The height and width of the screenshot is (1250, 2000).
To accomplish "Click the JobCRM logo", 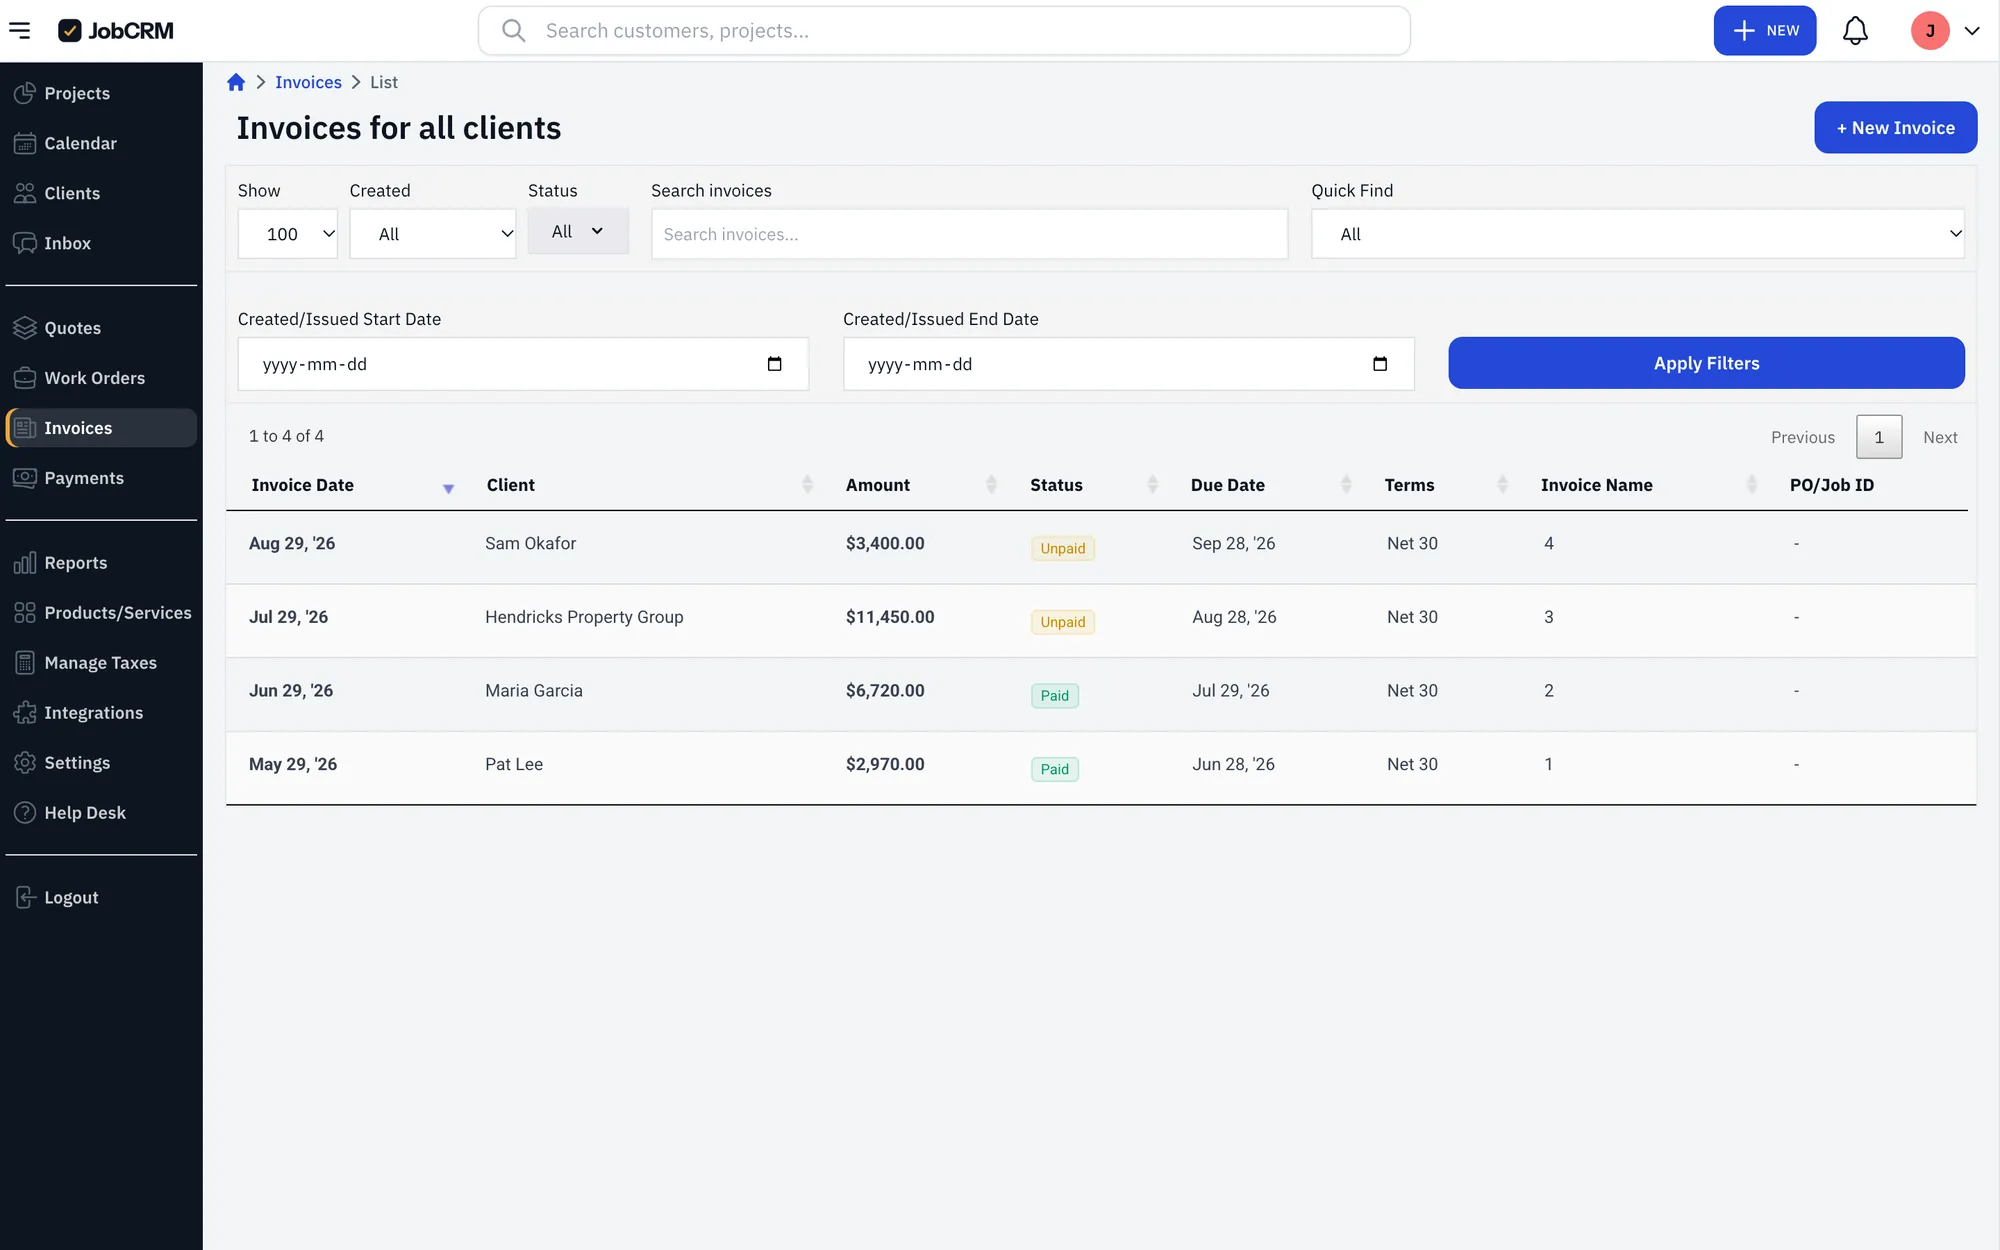I will pyautogui.click(x=116, y=31).
